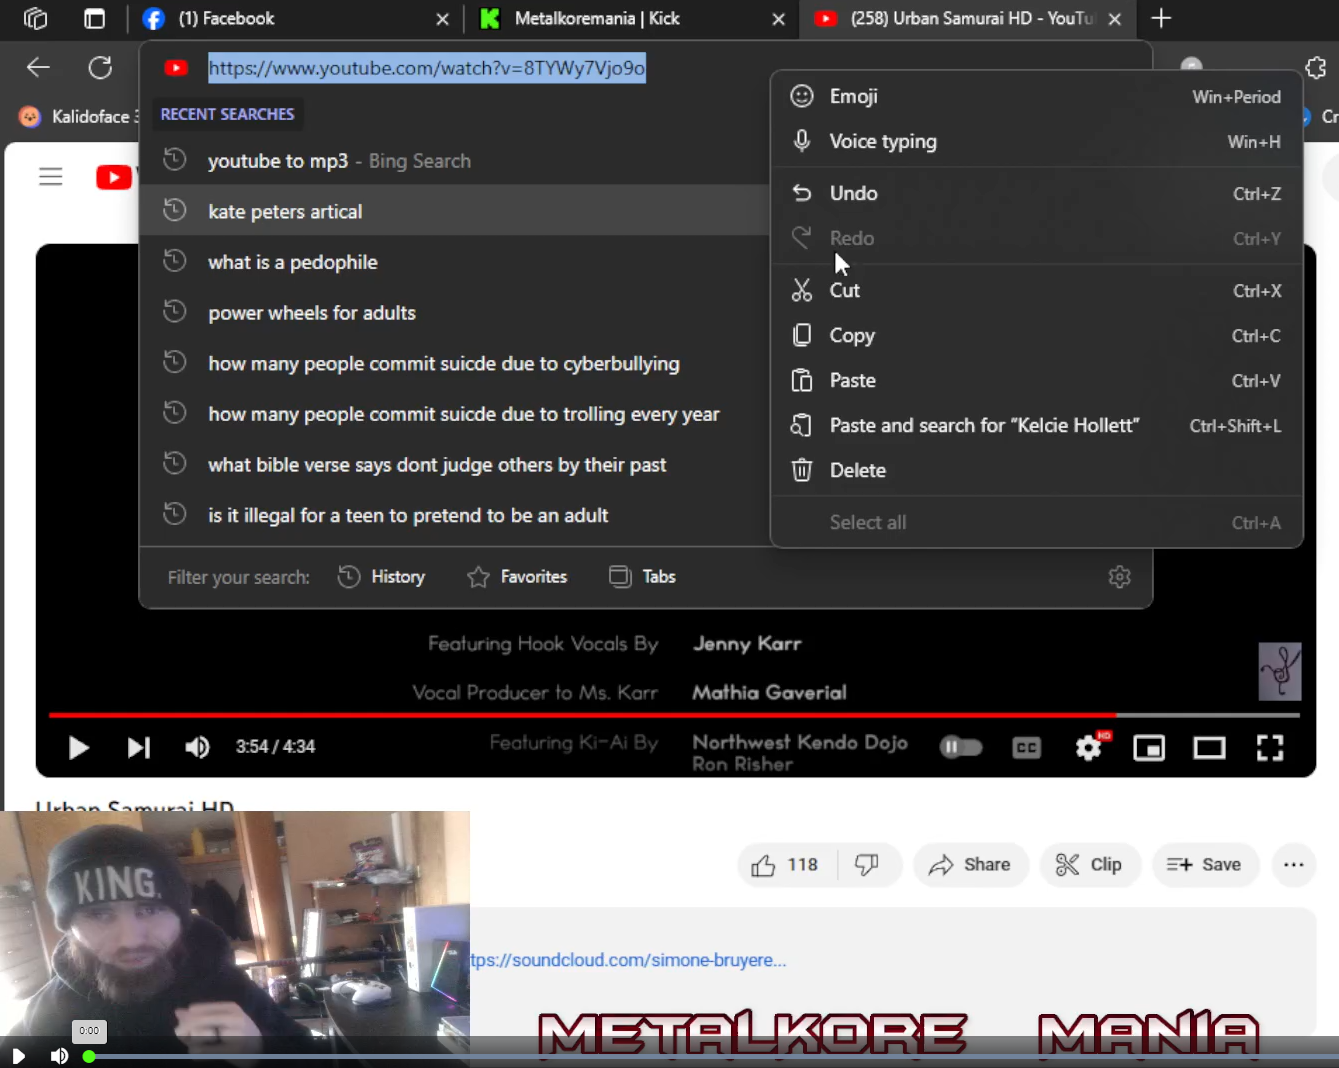
Task: Open YouTube player settings gear
Action: [1089, 747]
